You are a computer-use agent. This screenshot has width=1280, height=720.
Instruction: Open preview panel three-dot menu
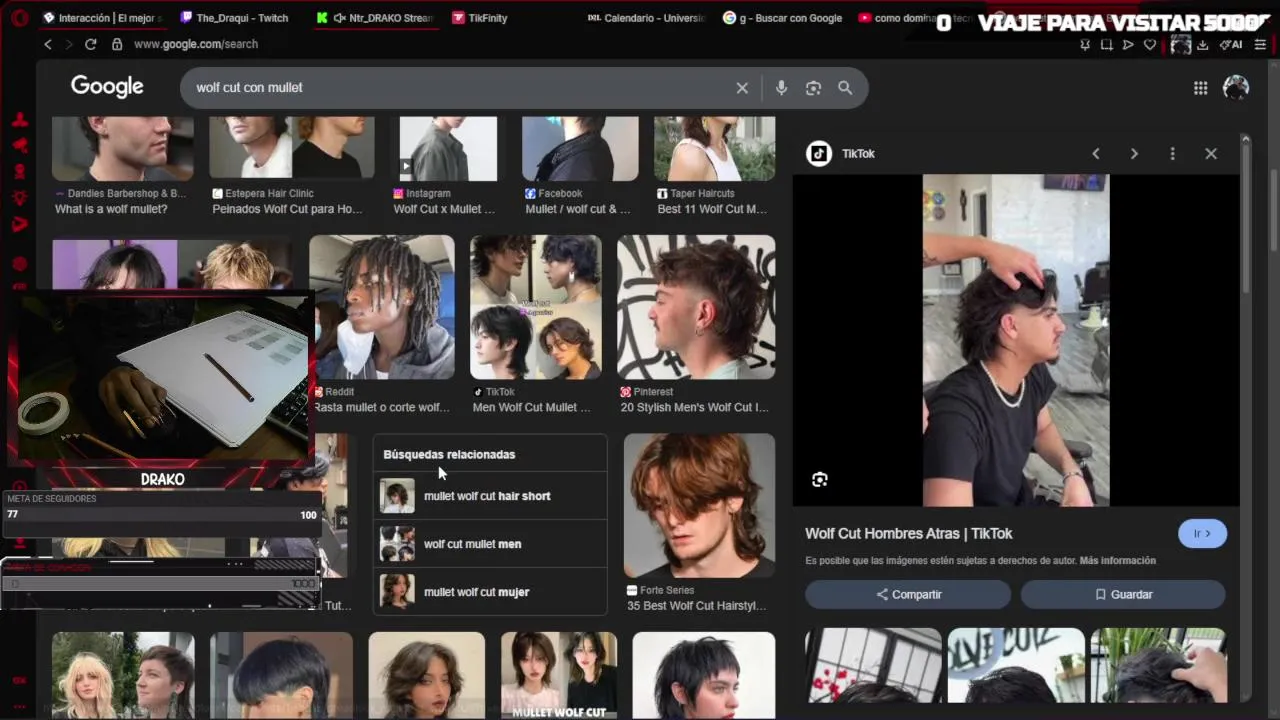(1172, 154)
